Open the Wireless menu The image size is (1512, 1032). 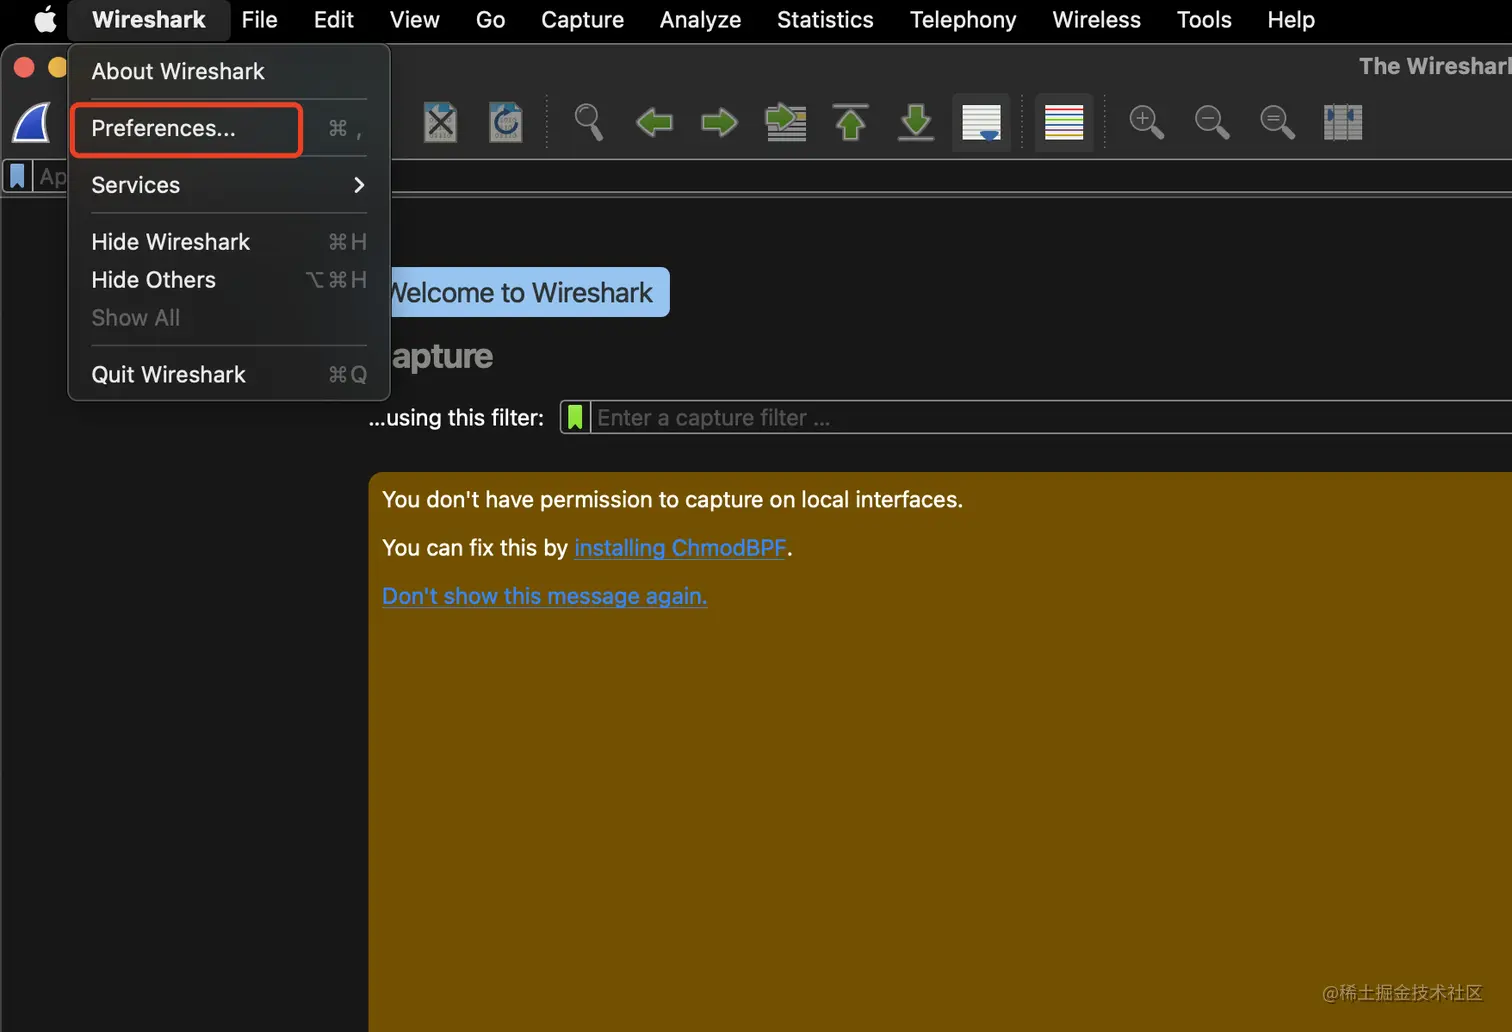point(1096,20)
